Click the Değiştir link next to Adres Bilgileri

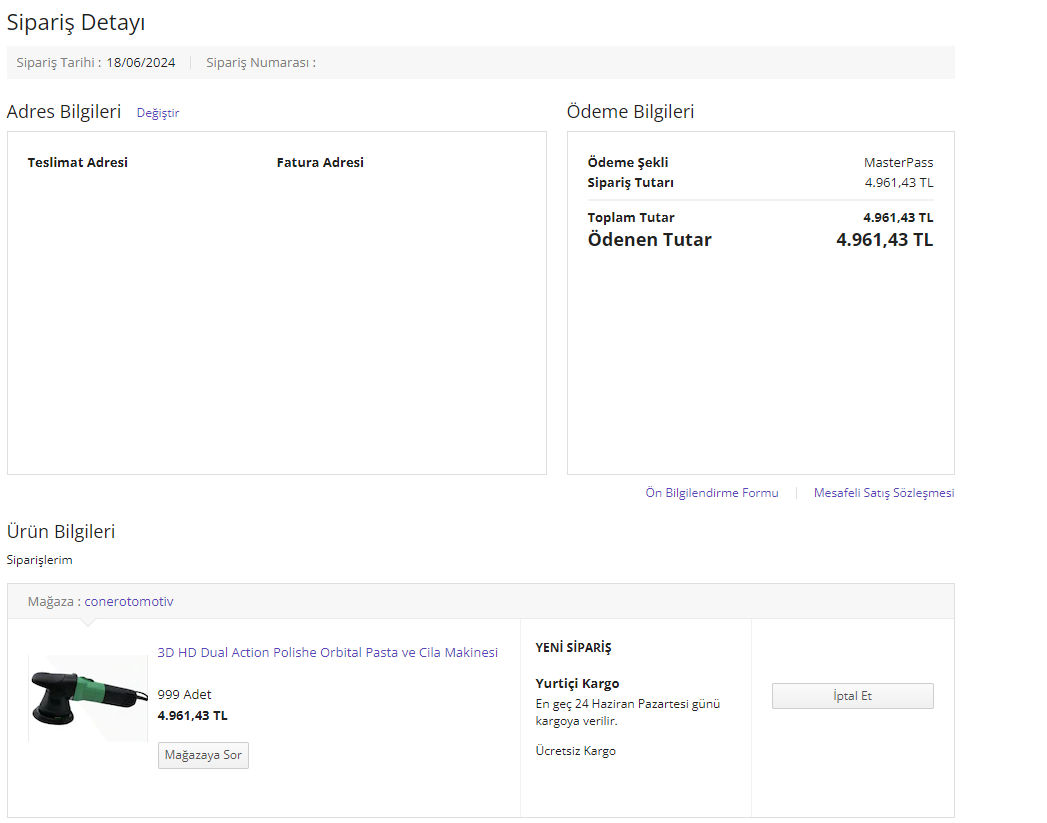pyautogui.click(x=158, y=113)
